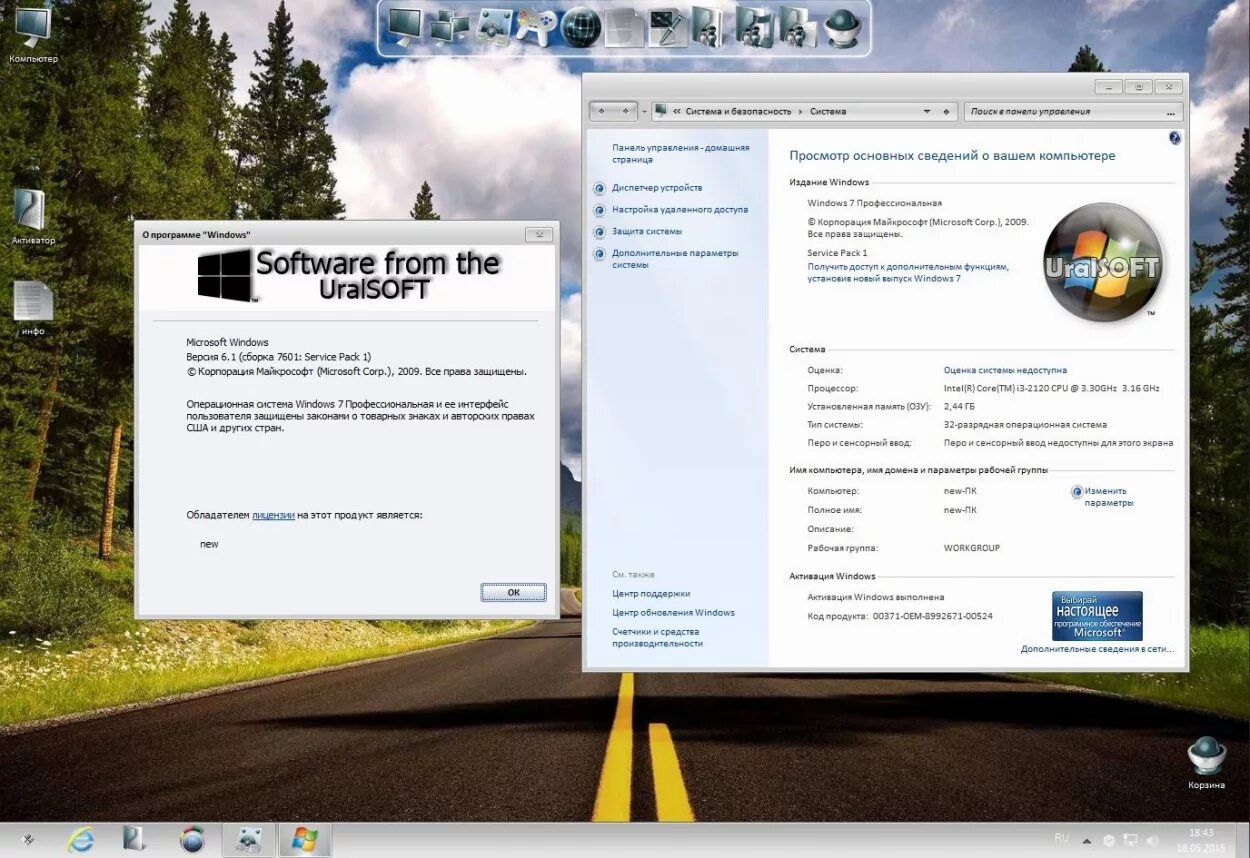
Task: Click the blank document icon in dock
Action: (624, 28)
